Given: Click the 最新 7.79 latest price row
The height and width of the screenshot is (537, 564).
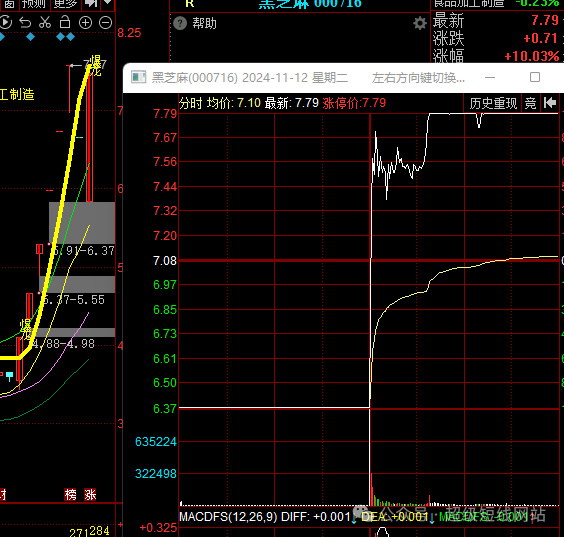Looking at the screenshot, I should click(496, 20).
